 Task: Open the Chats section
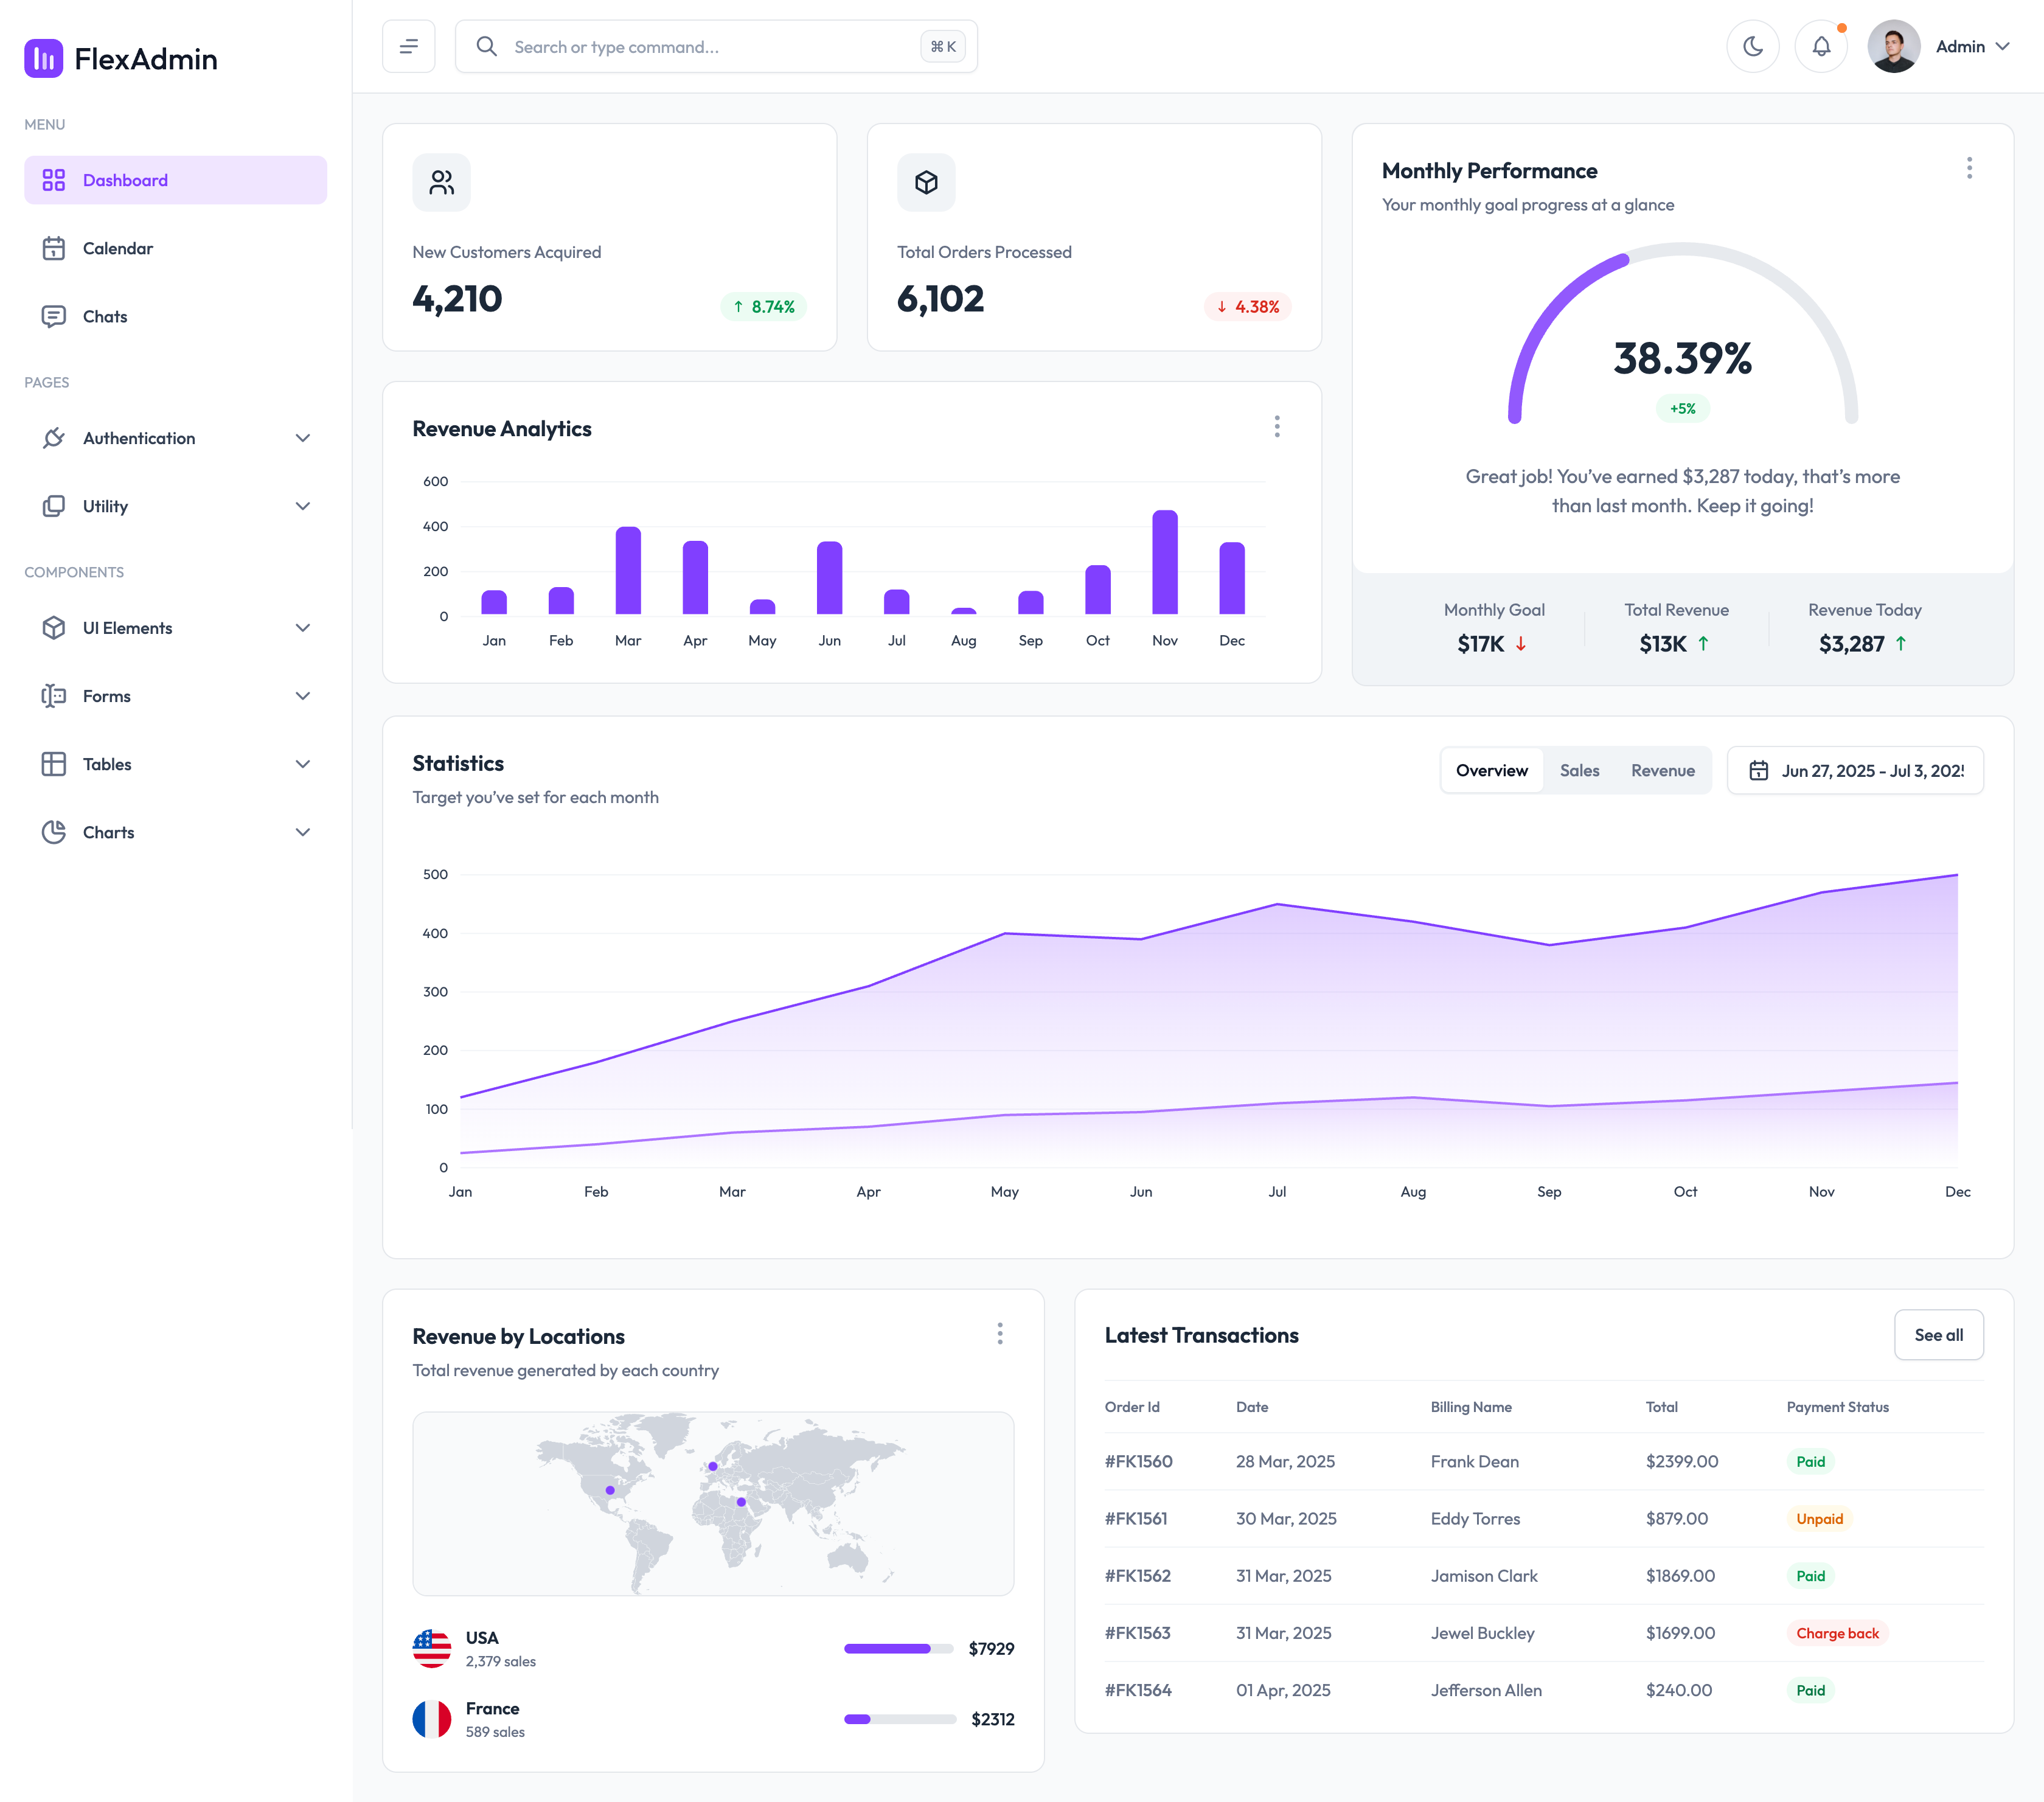click(105, 316)
